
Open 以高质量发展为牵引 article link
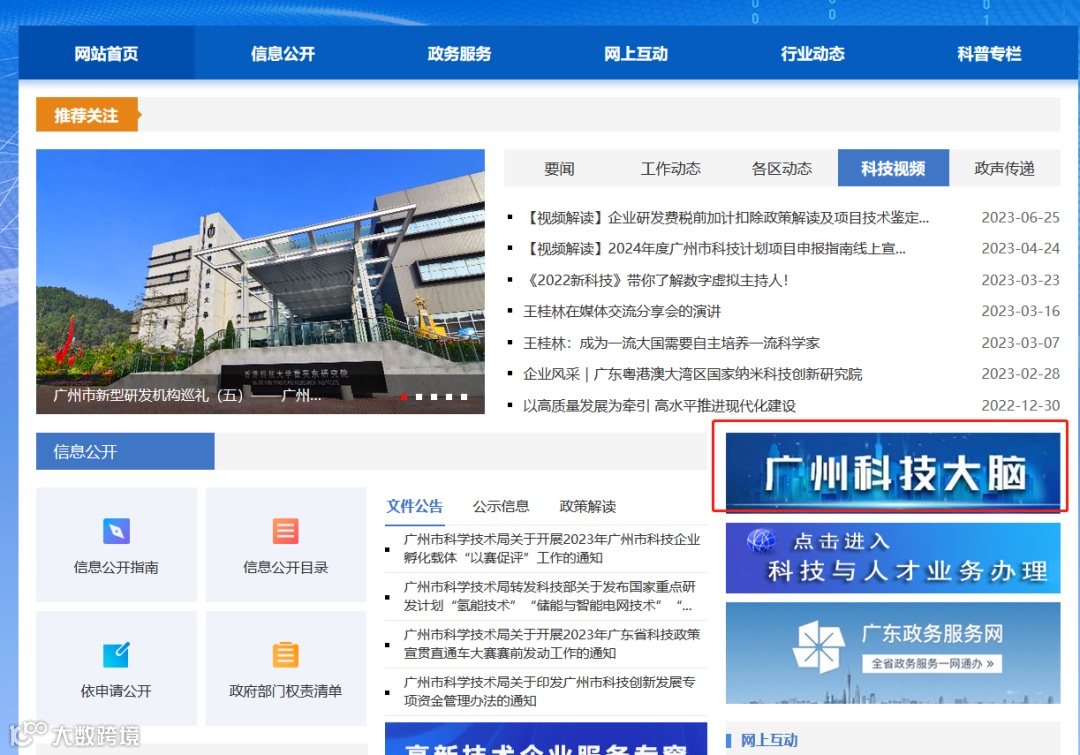coord(659,406)
